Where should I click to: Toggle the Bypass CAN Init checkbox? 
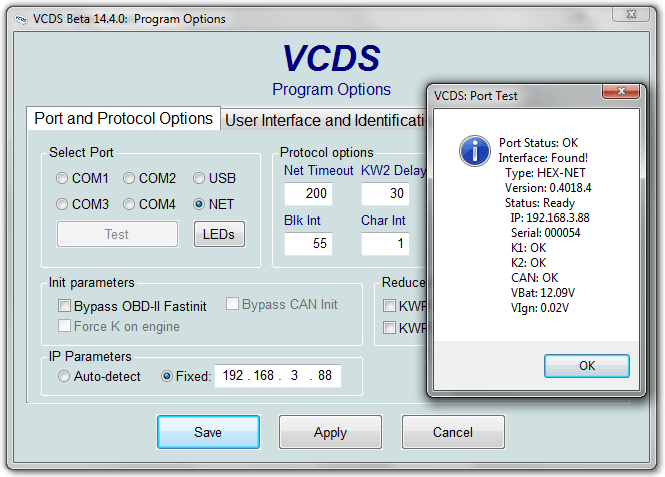click(232, 304)
